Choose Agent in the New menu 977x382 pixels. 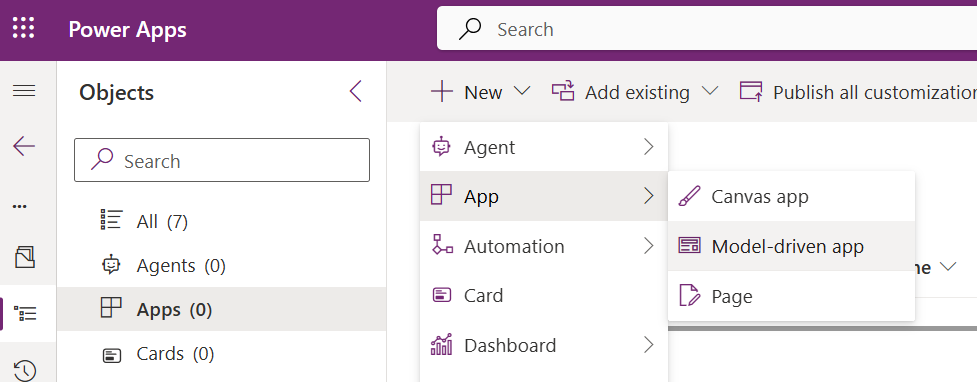pos(544,147)
